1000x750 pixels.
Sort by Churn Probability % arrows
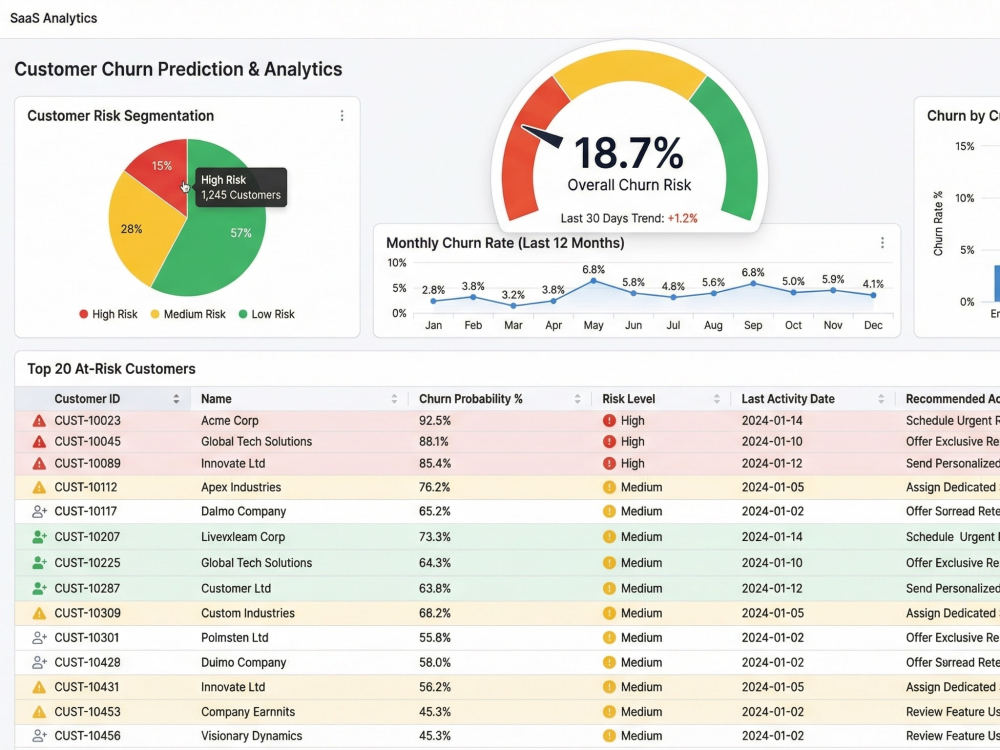tap(577, 399)
